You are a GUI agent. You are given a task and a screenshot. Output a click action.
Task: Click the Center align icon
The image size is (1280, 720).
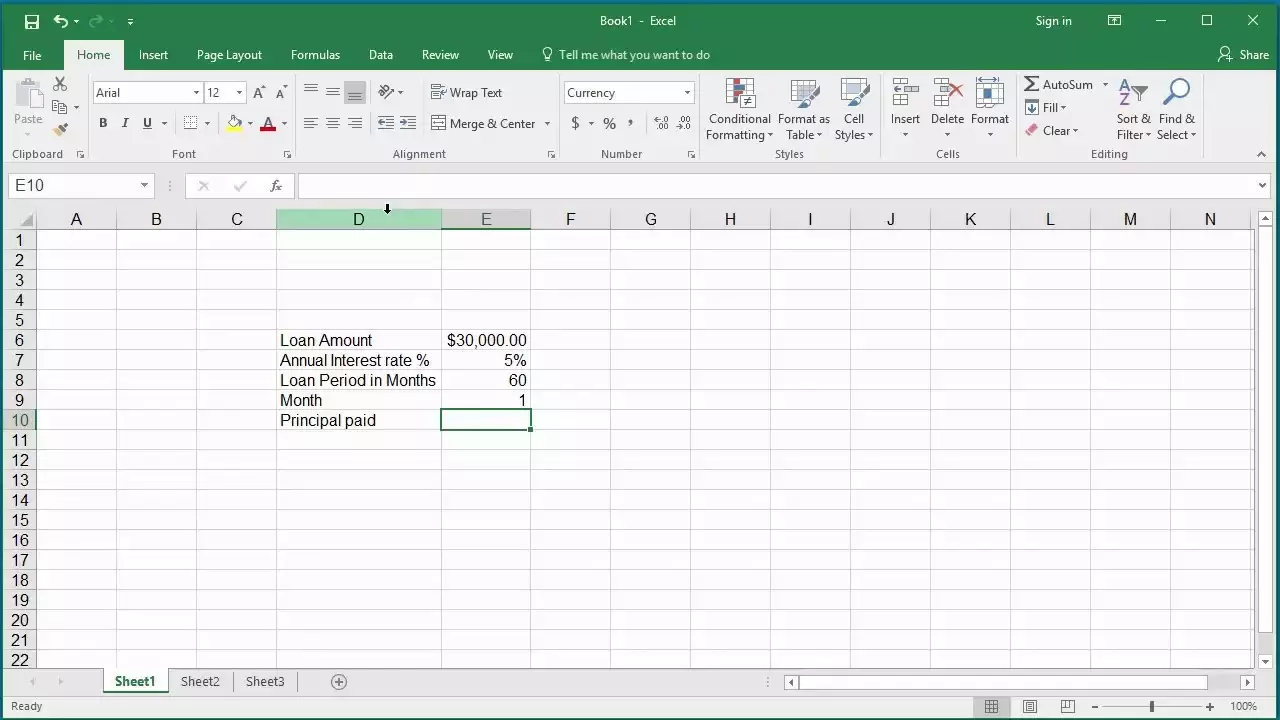point(333,124)
